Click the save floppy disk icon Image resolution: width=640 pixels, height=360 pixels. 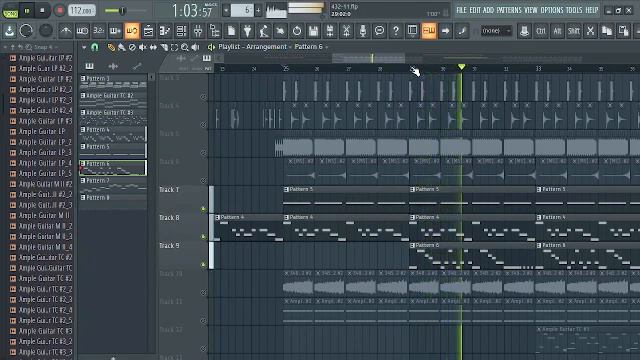tap(313, 31)
